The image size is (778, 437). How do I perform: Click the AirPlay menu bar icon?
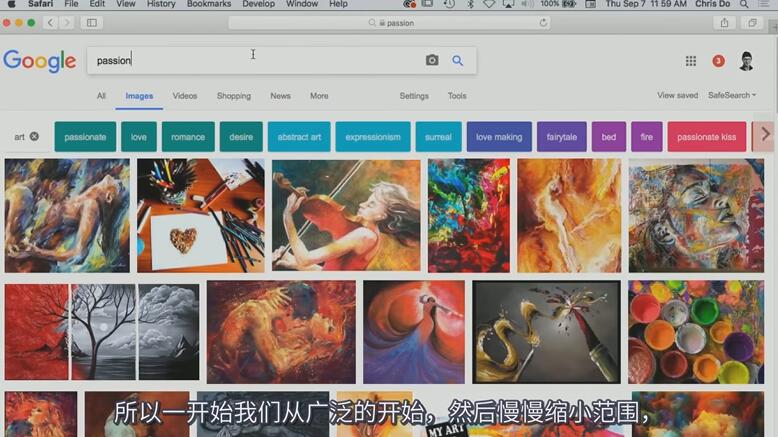coord(508,4)
